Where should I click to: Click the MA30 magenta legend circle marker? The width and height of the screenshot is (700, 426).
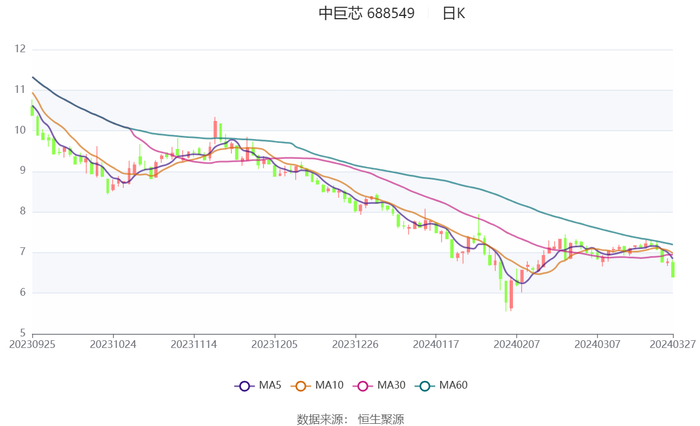362,386
